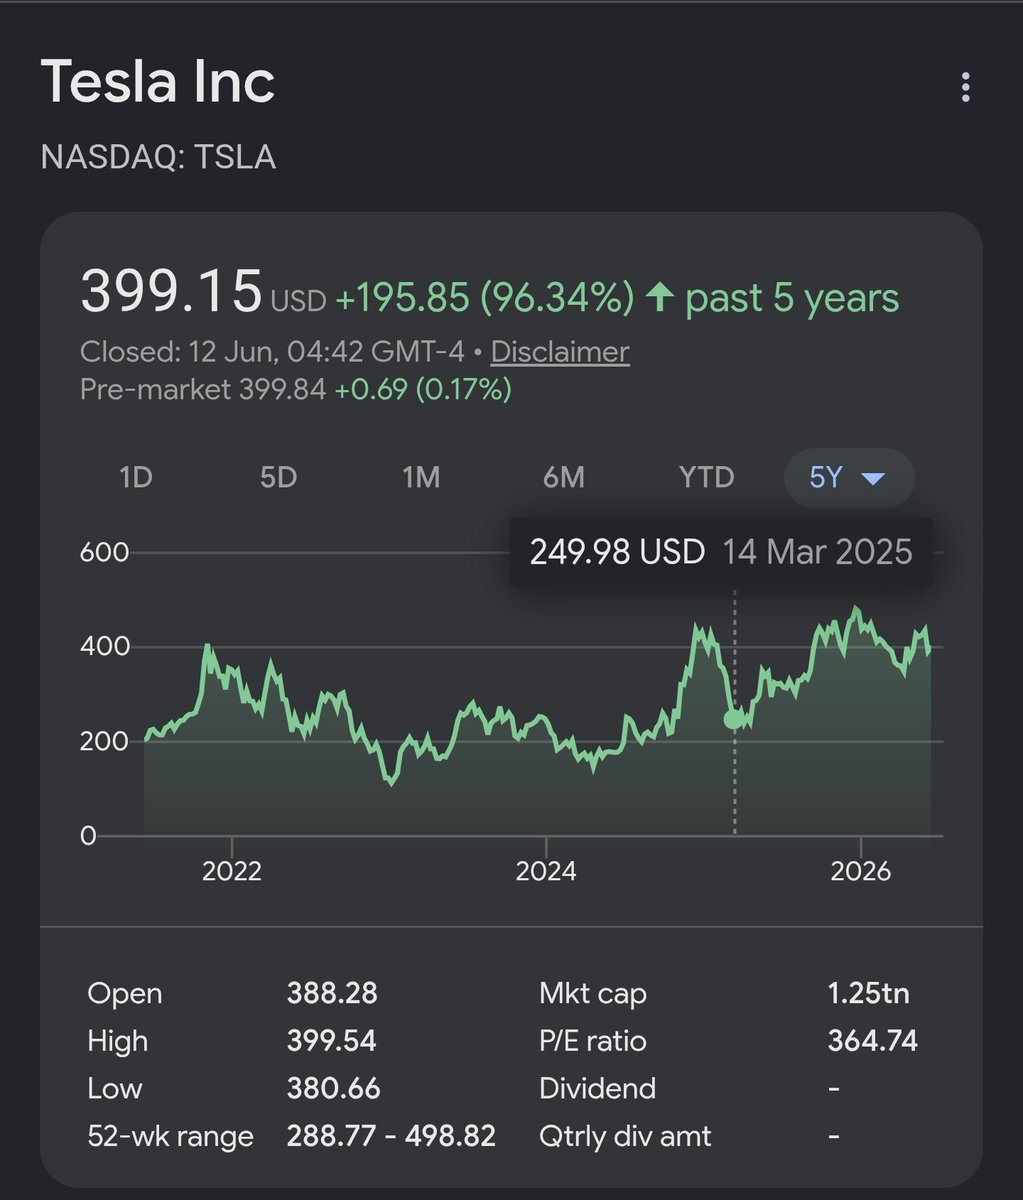Click the P/E ratio value 364.74
Image resolution: width=1023 pixels, height=1200 pixels.
click(873, 1041)
